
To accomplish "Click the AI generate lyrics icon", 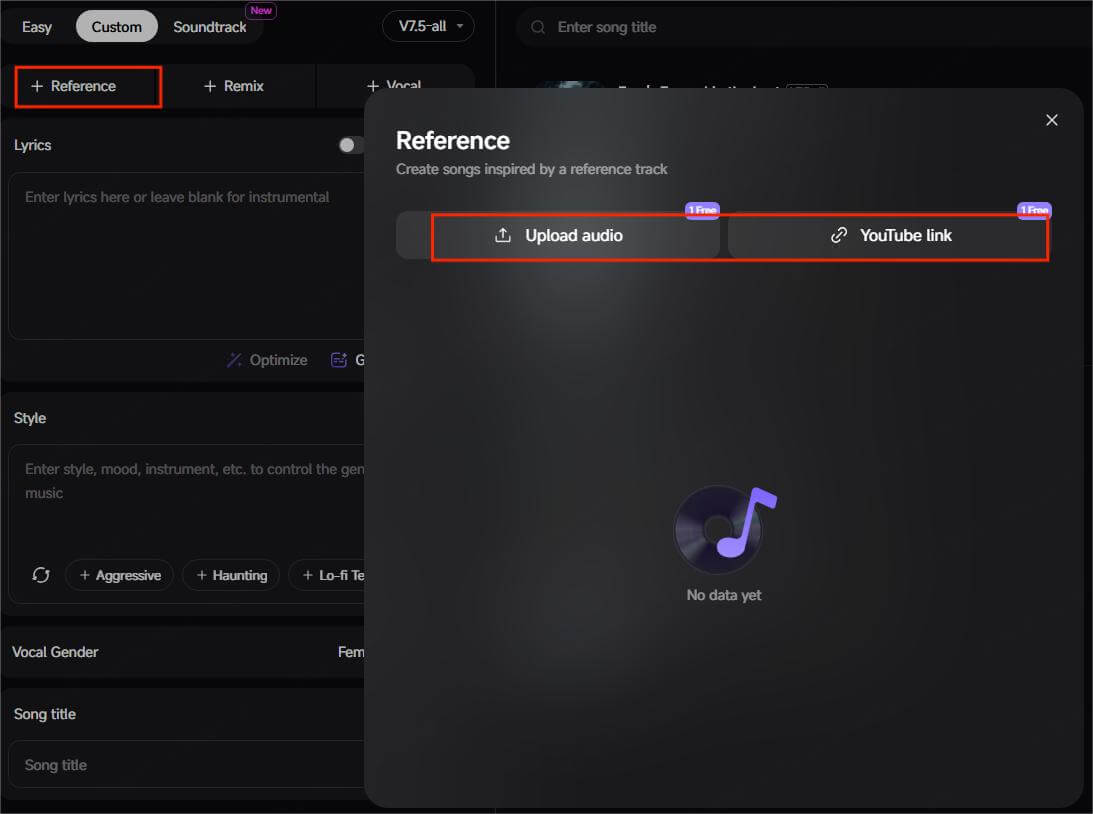I will [x=339, y=360].
